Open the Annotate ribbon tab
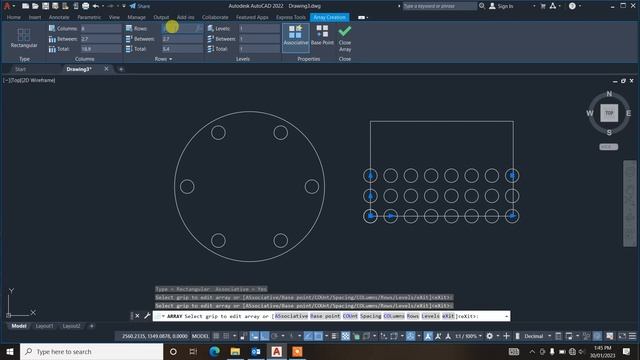The height and width of the screenshot is (360, 640). click(x=59, y=17)
